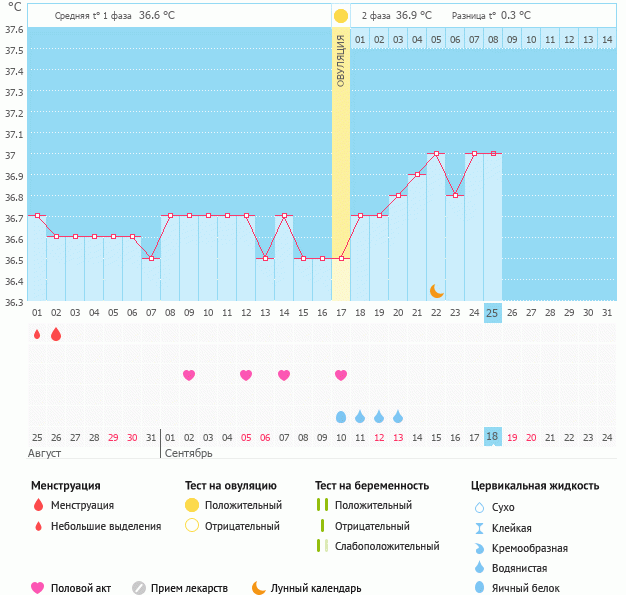Select the highlighted cycle day 25
626x595 pixels.
click(x=492, y=313)
